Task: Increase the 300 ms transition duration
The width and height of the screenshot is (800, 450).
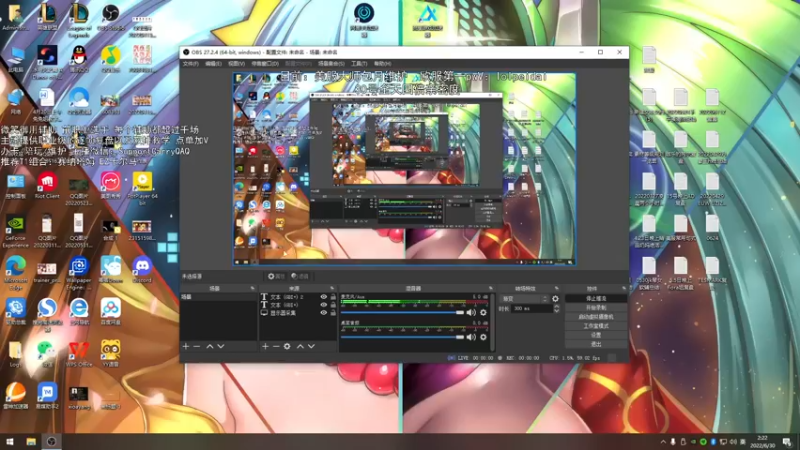Action: click(556, 307)
